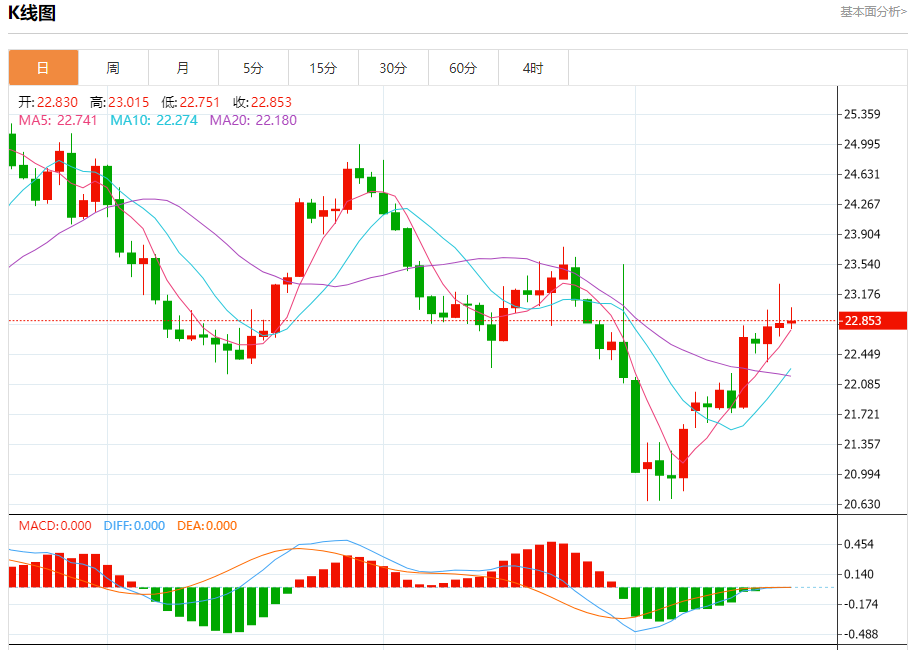Click the MA10 indicator label
This screenshot has width=916, height=650.
[153, 120]
